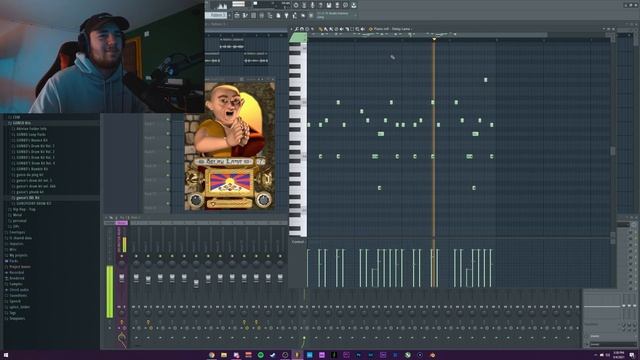The image size is (640, 360).
Task: Open Google Chrome from the taskbar
Action: 211,355
